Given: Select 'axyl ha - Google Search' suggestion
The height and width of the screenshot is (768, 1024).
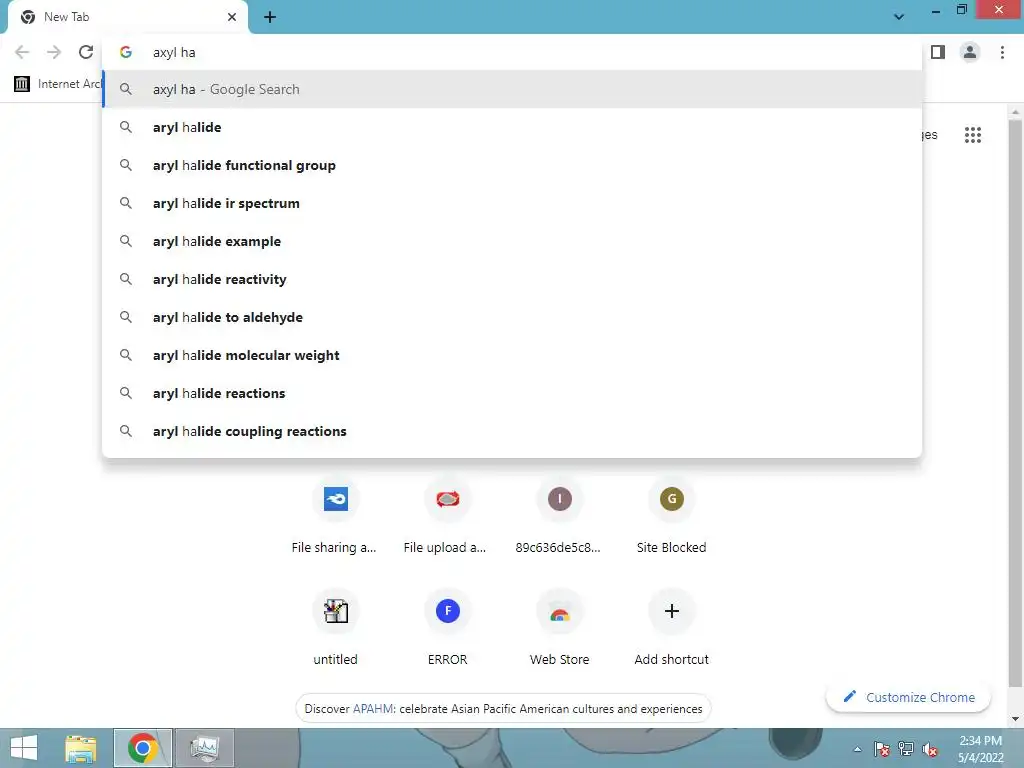Looking at the screenshot, I should click(512, 89).
